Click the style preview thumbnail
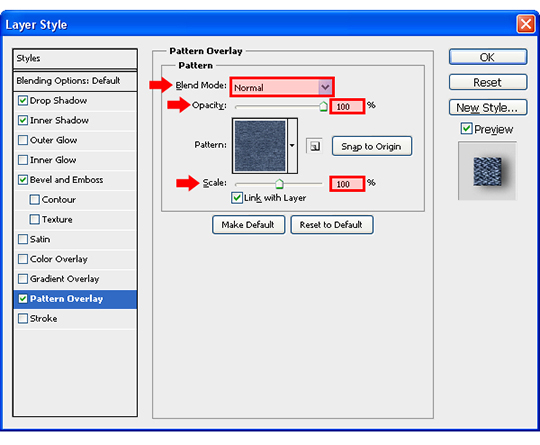Image resolution: width=540 pixels, height=445 pixels. [x=487, y=171]
